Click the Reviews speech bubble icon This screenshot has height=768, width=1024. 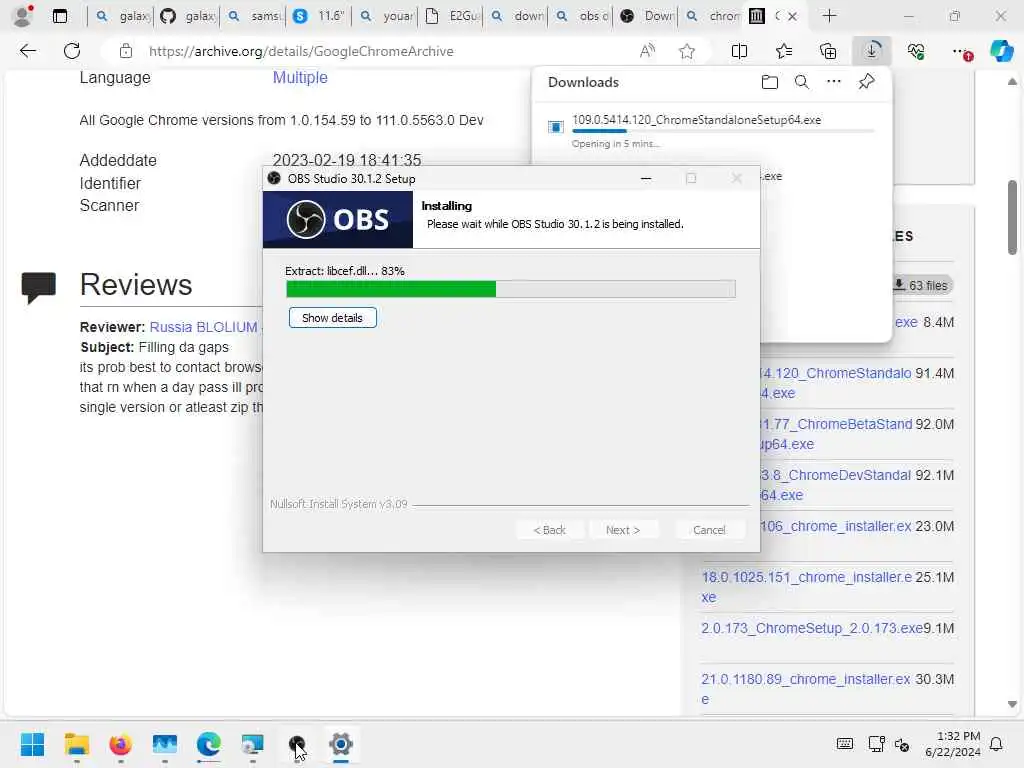point(39,288)
